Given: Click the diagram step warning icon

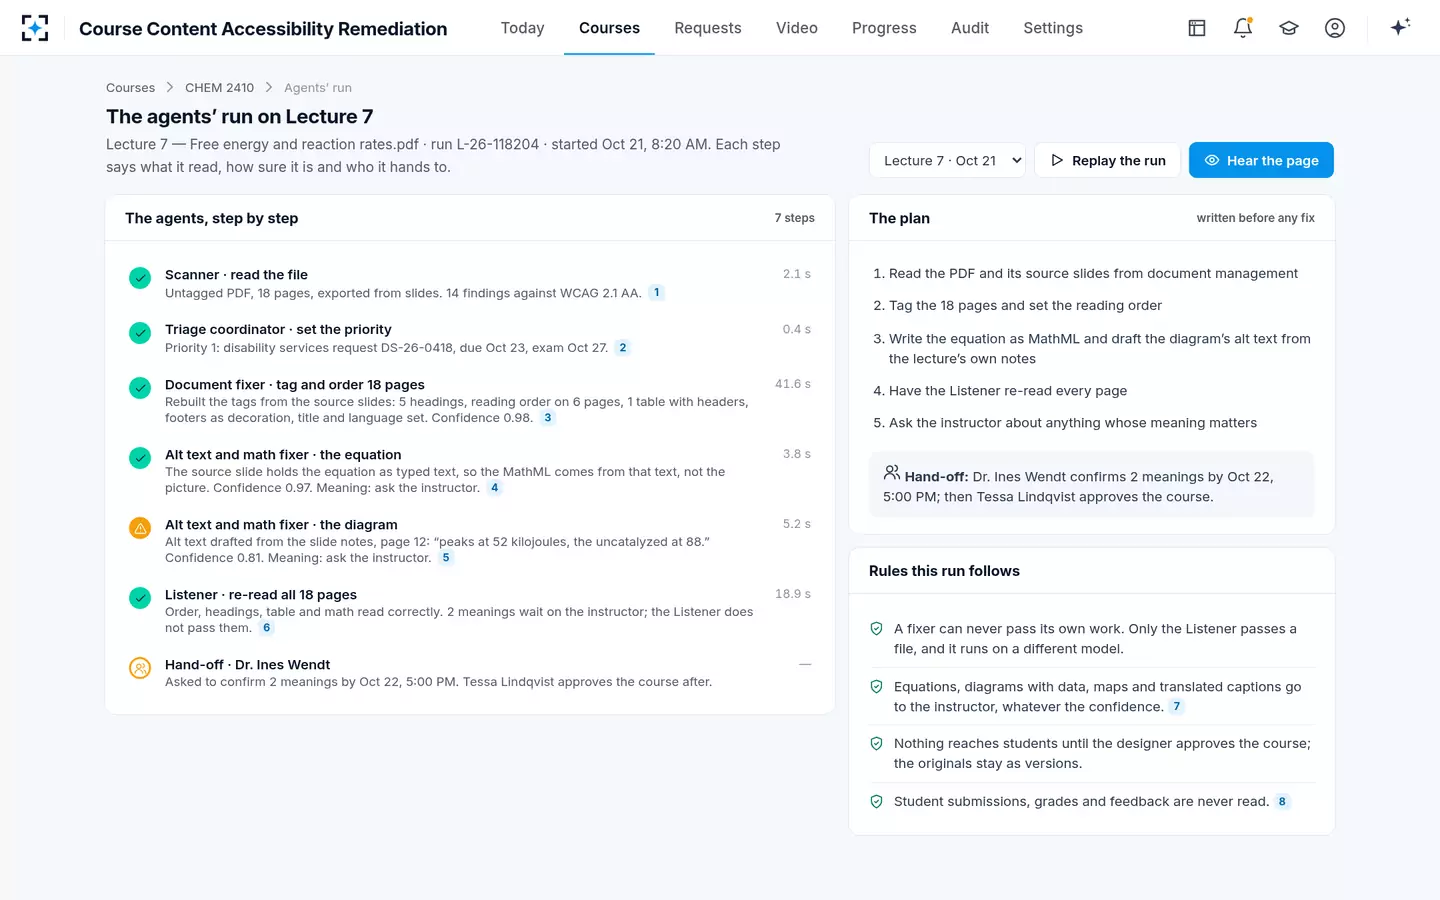Looking at the screenshot, I should [x=140, y=528].
